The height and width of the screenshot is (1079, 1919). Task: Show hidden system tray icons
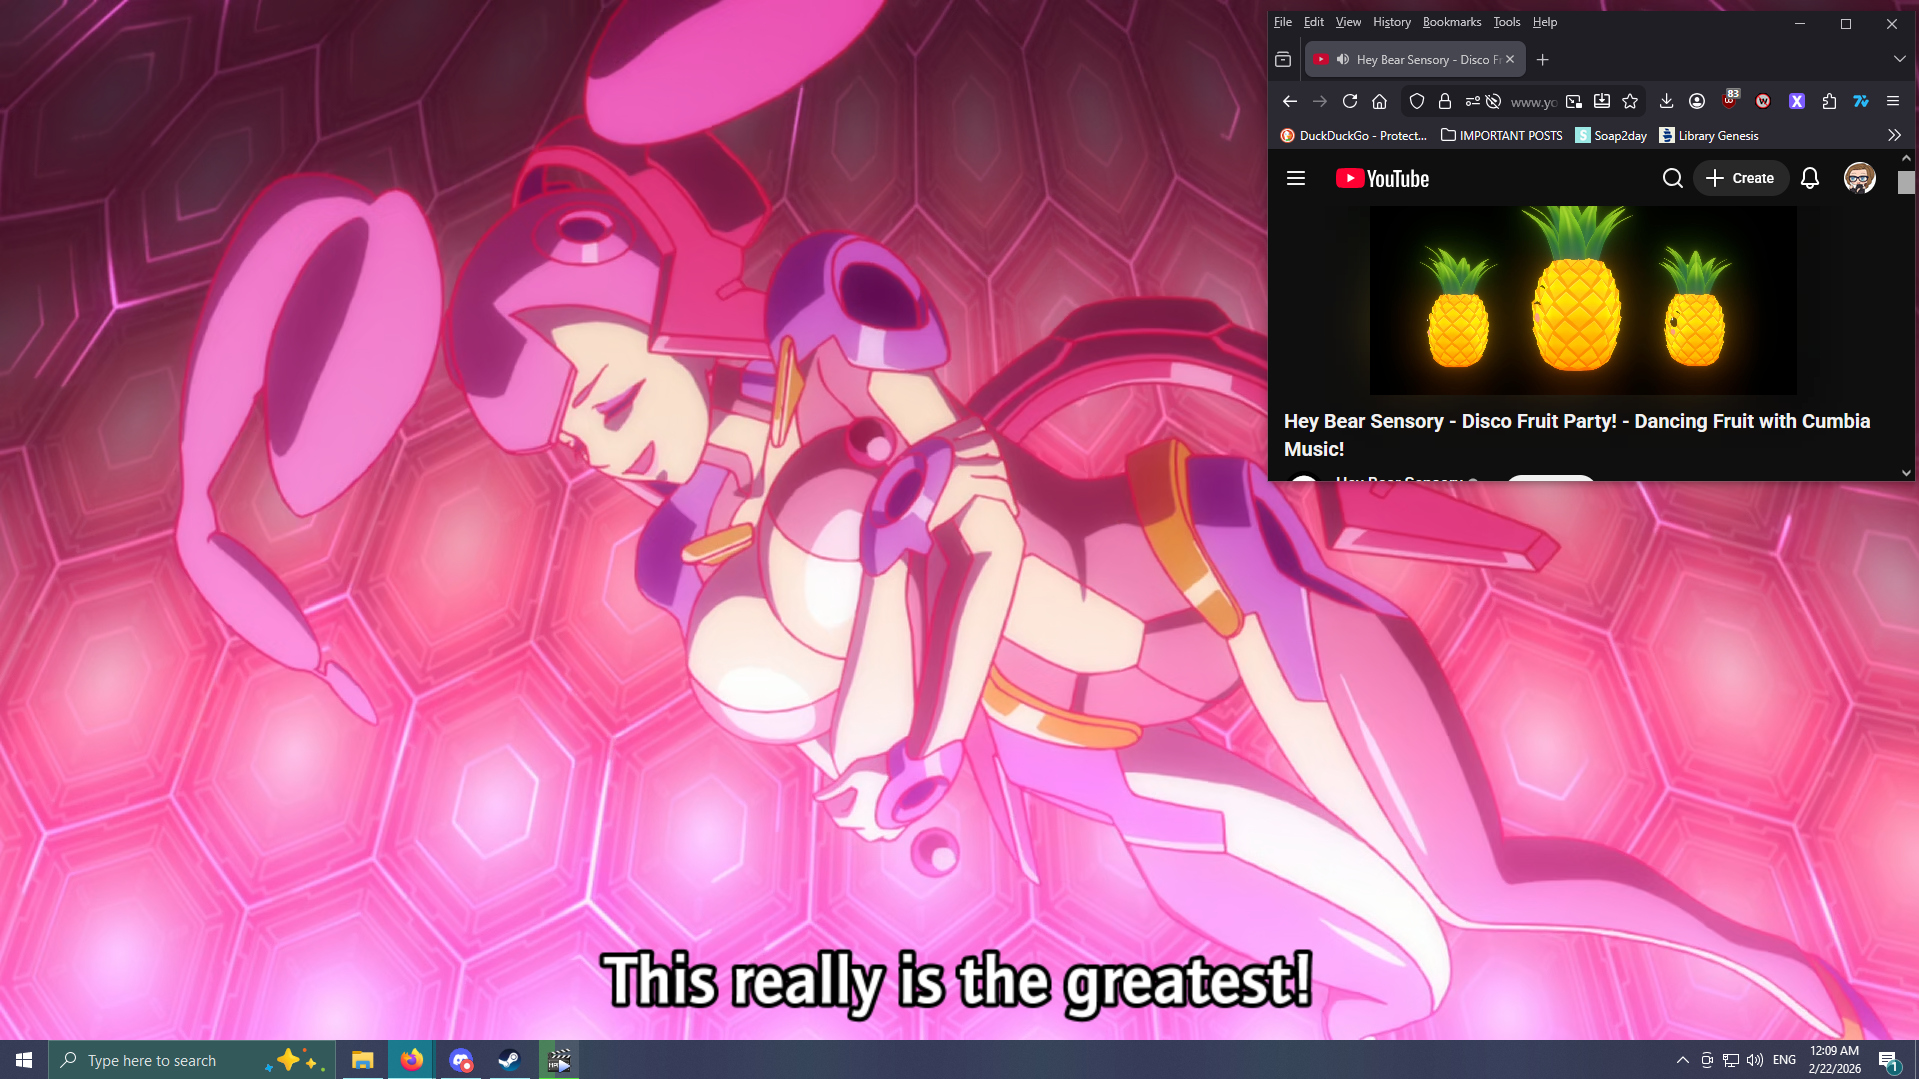[x=1682, y=1060]
